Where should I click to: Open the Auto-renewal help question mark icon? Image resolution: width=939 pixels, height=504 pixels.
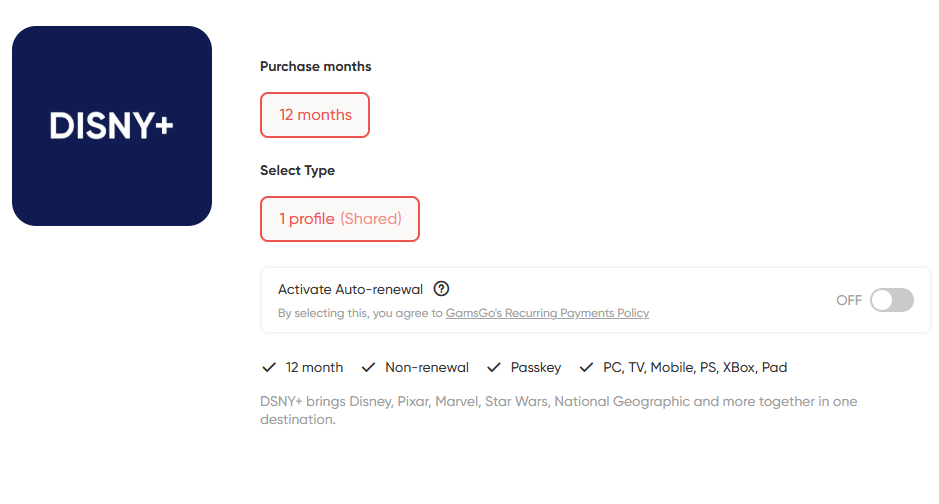pos(441,289)
